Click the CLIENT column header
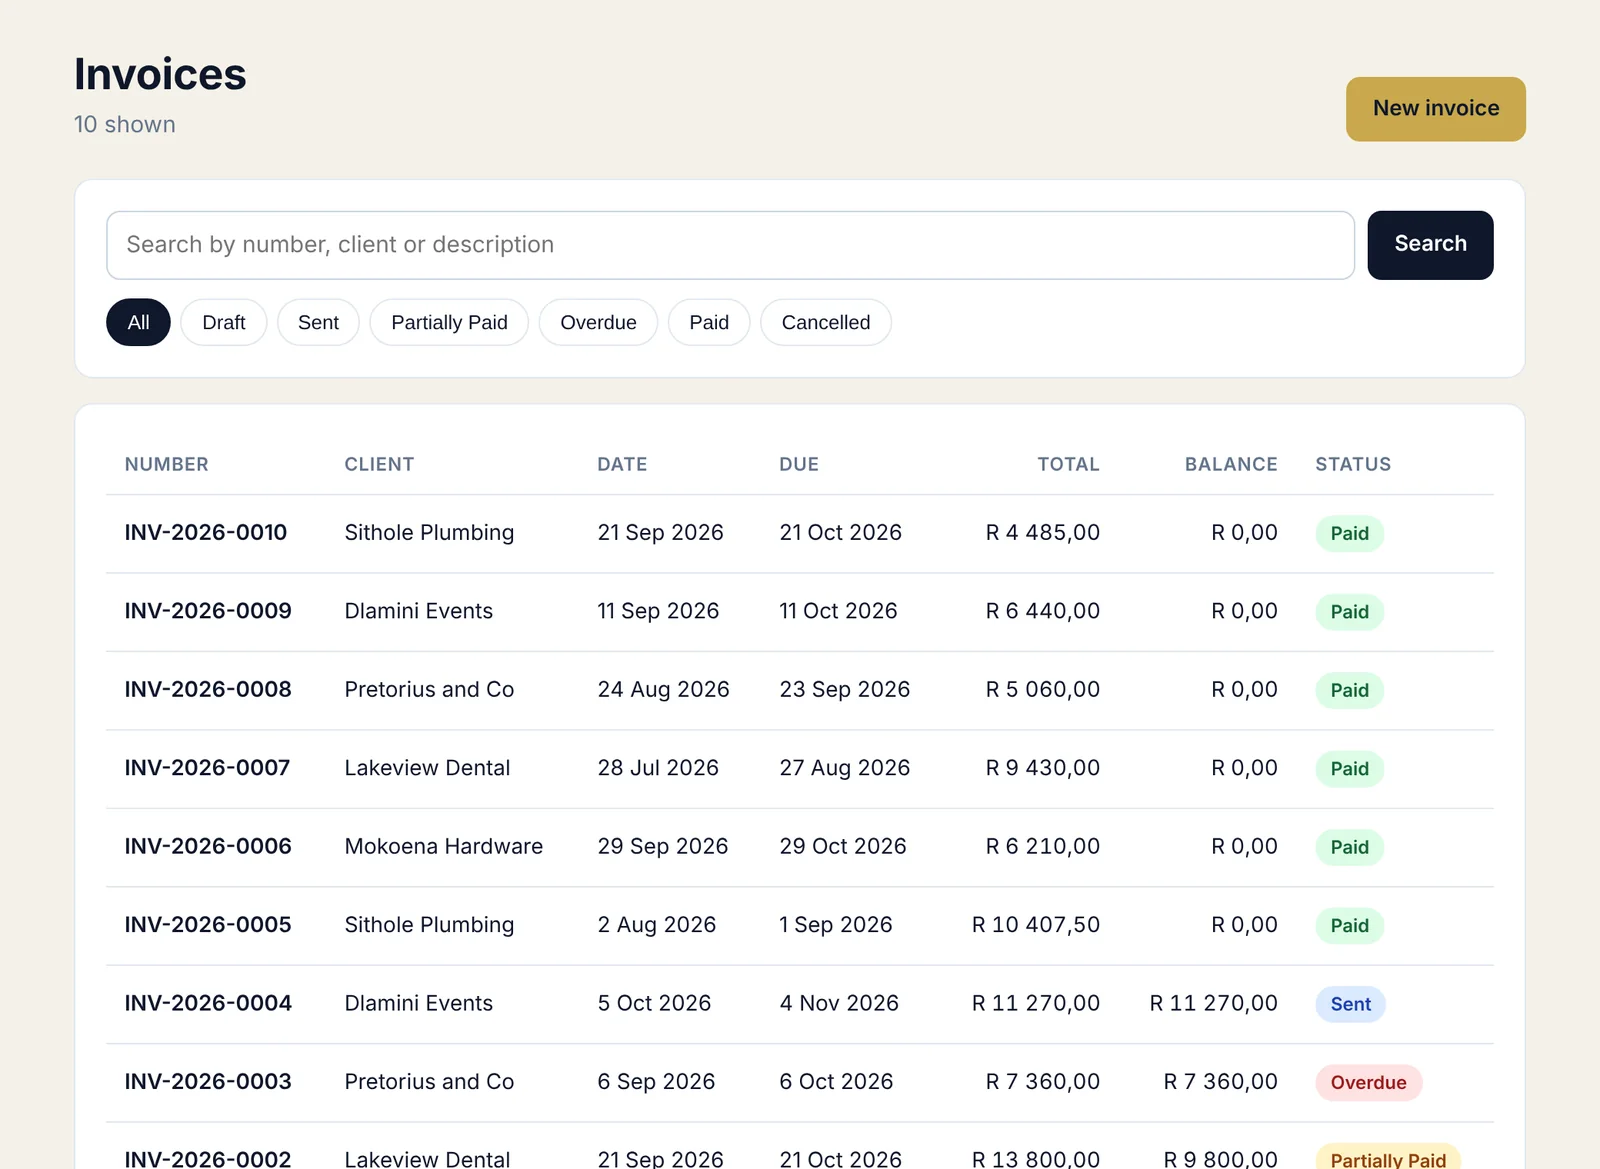The image size is (1600, 1169). [379, 464]
